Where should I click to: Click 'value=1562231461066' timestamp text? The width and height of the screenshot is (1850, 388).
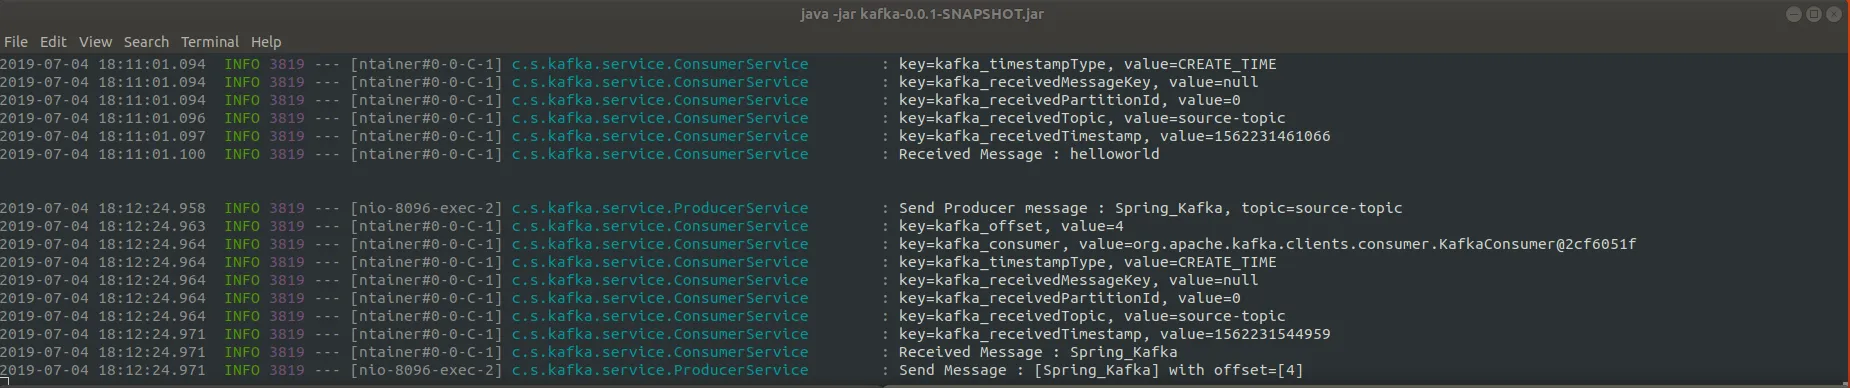click(1245, 136)
